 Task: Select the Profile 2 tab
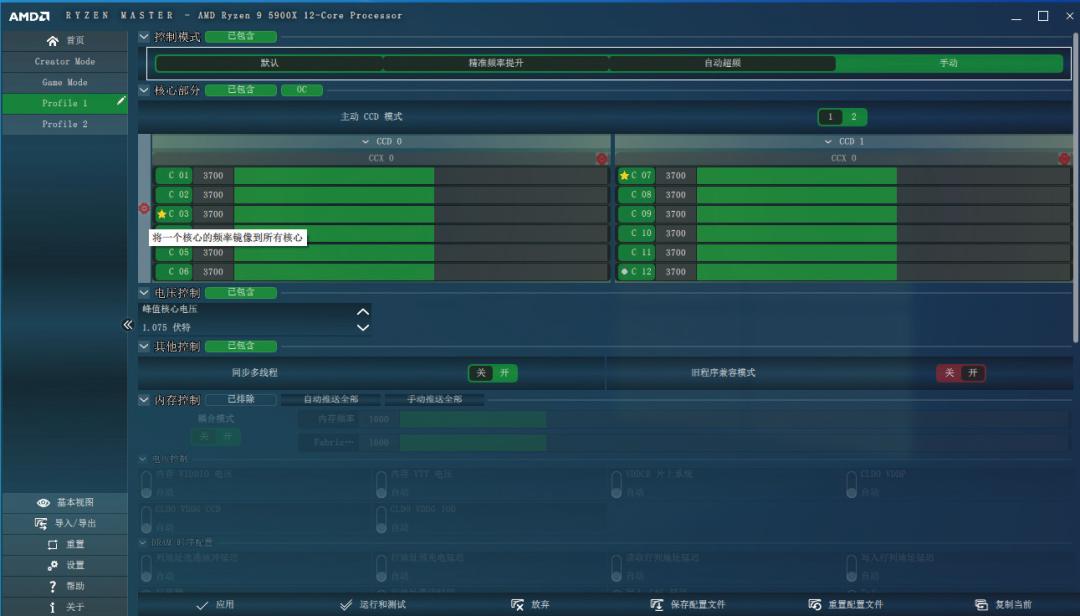(65, 124)
